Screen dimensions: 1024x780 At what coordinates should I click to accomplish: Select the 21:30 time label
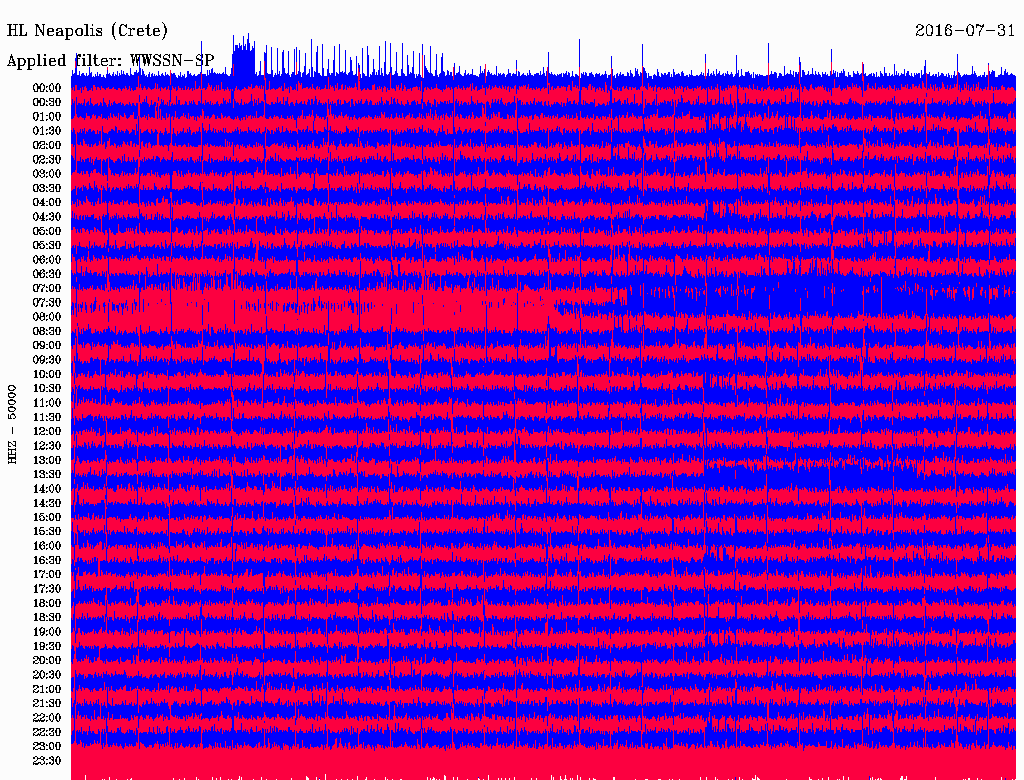click(x=47, y=703)
